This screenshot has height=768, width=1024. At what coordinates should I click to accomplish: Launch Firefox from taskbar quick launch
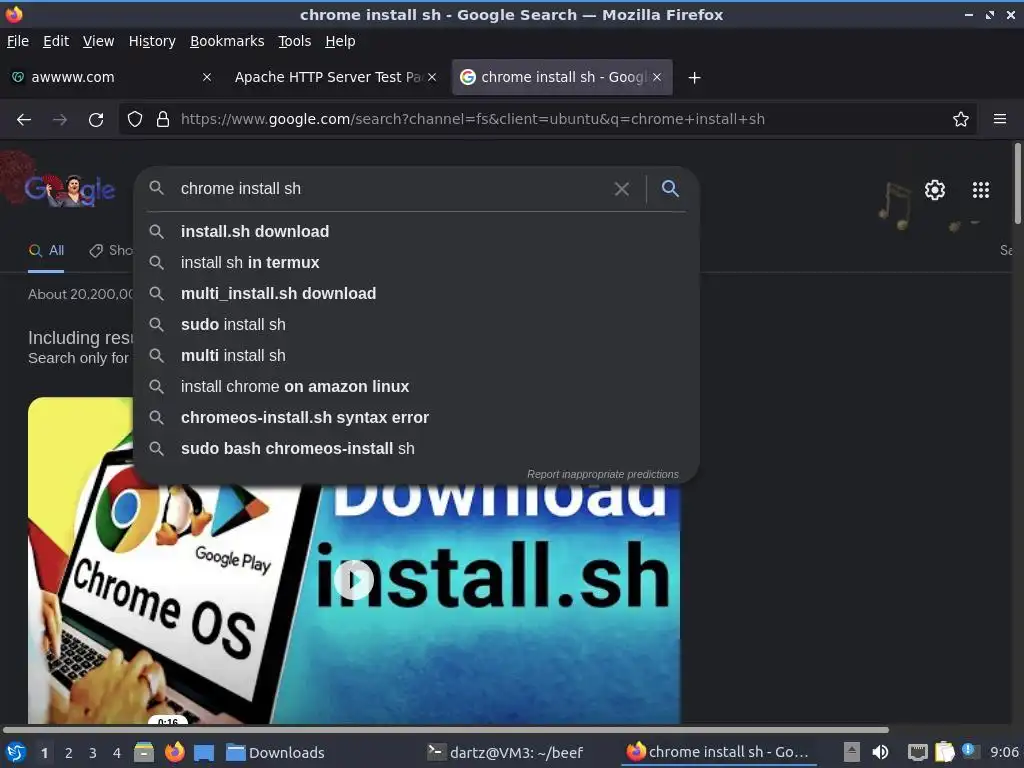[174, 752]
